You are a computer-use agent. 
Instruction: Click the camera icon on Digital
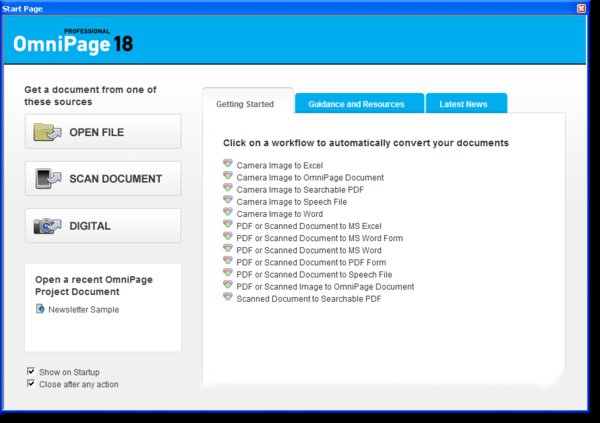pos(47,226)
